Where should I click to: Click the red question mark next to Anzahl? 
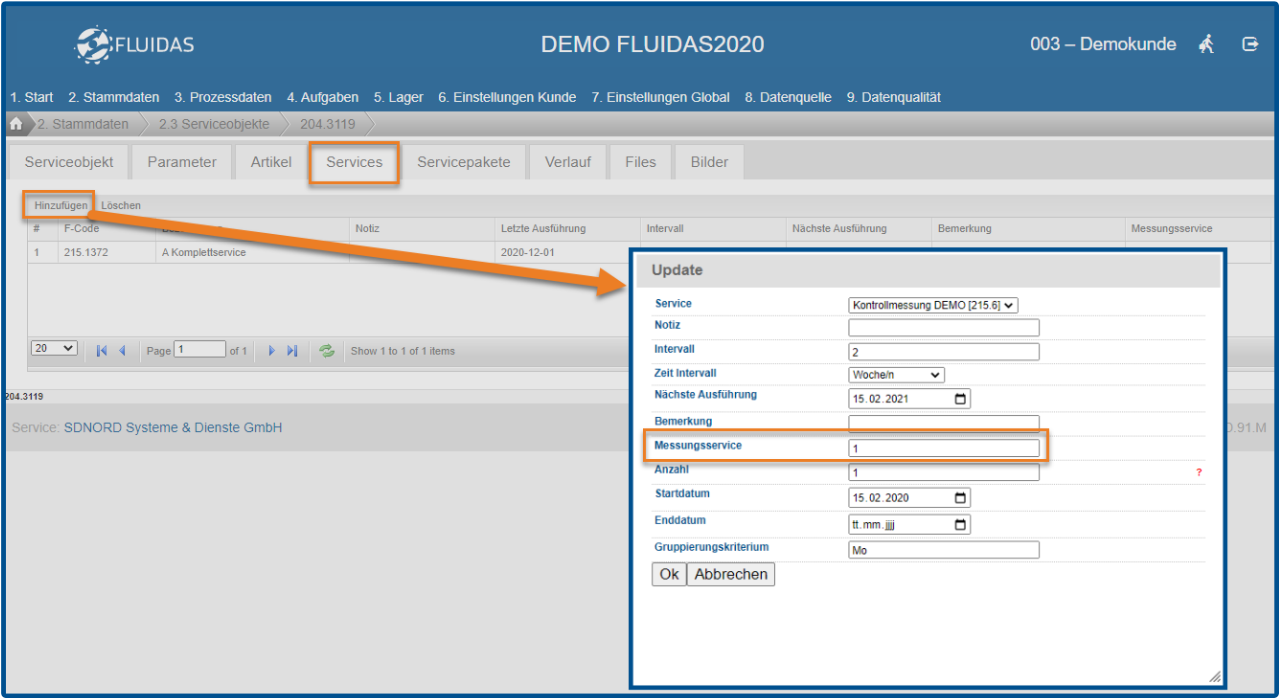[1199, 473]
